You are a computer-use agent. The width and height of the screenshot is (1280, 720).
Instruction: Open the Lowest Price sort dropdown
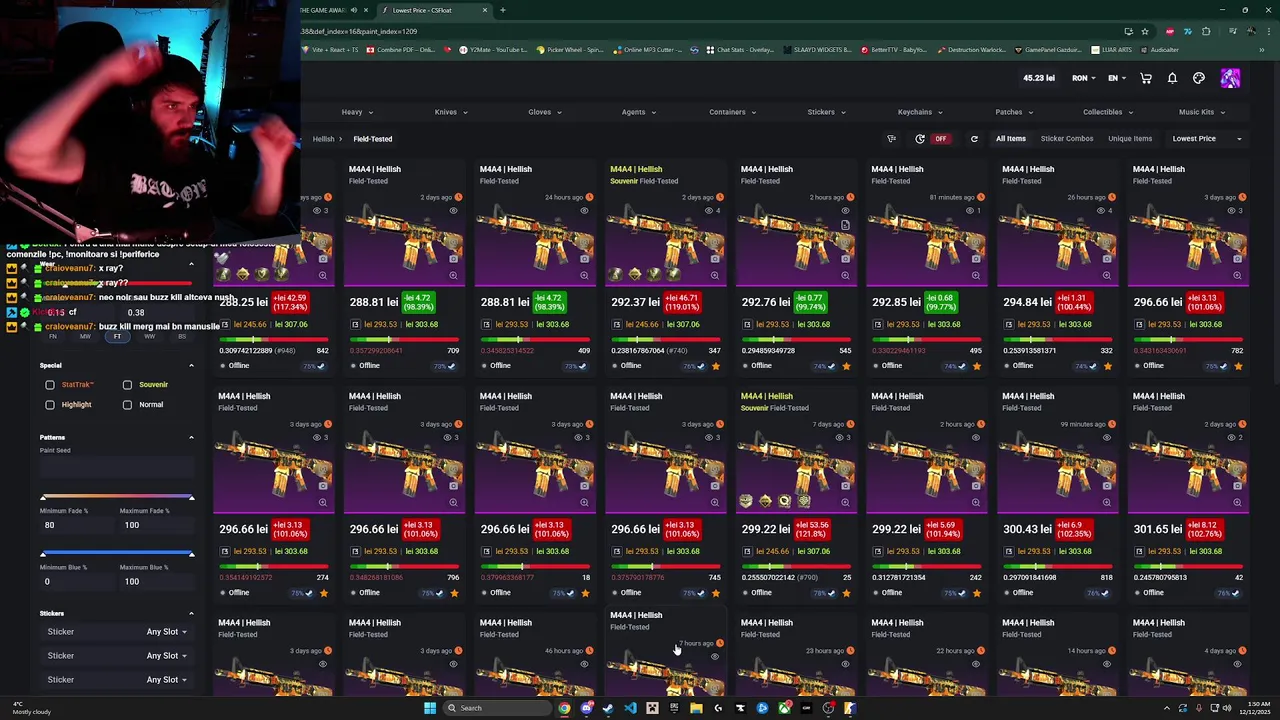click(1207, 139)
